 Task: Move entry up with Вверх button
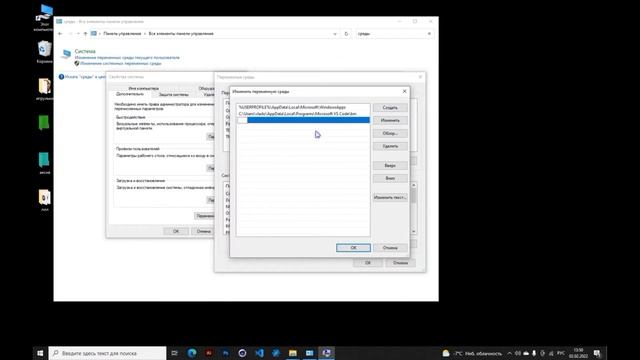coord(390,165)
